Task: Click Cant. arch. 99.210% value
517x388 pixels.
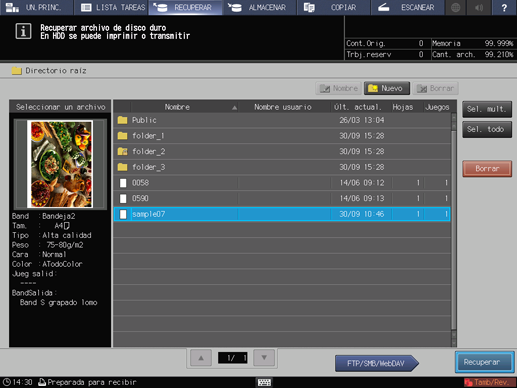Action: click(x=499, y=55)
